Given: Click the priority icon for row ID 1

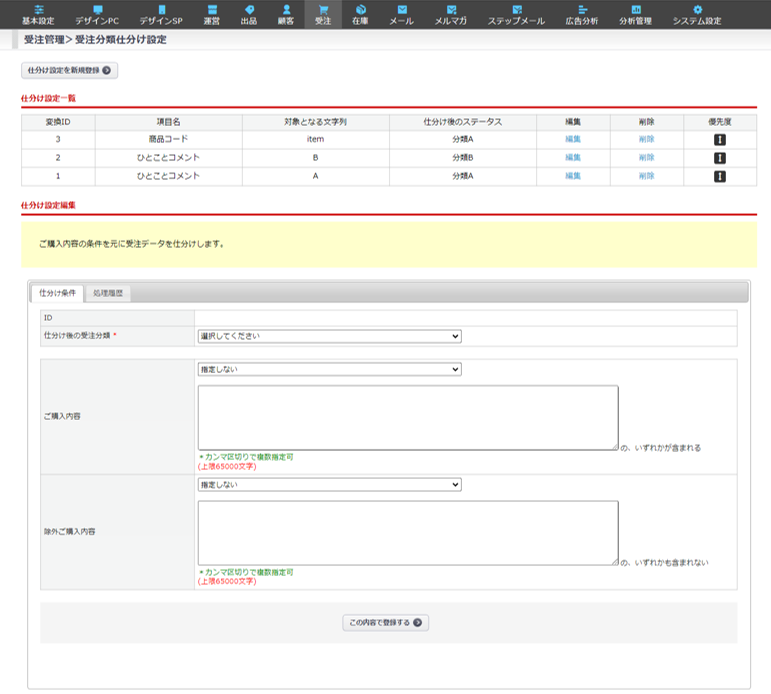Looking at the screenshot, I should pos(720,177).
